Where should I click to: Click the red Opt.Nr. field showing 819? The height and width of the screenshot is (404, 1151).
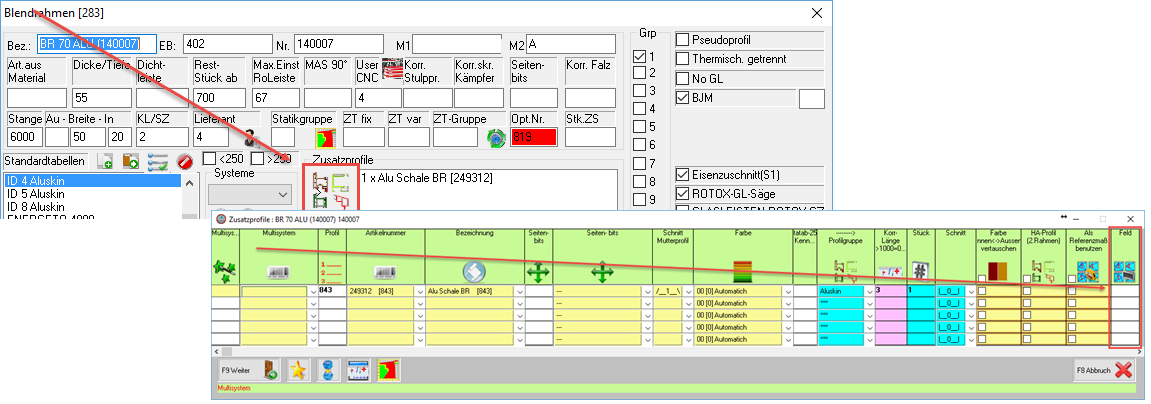click(534, 137)
